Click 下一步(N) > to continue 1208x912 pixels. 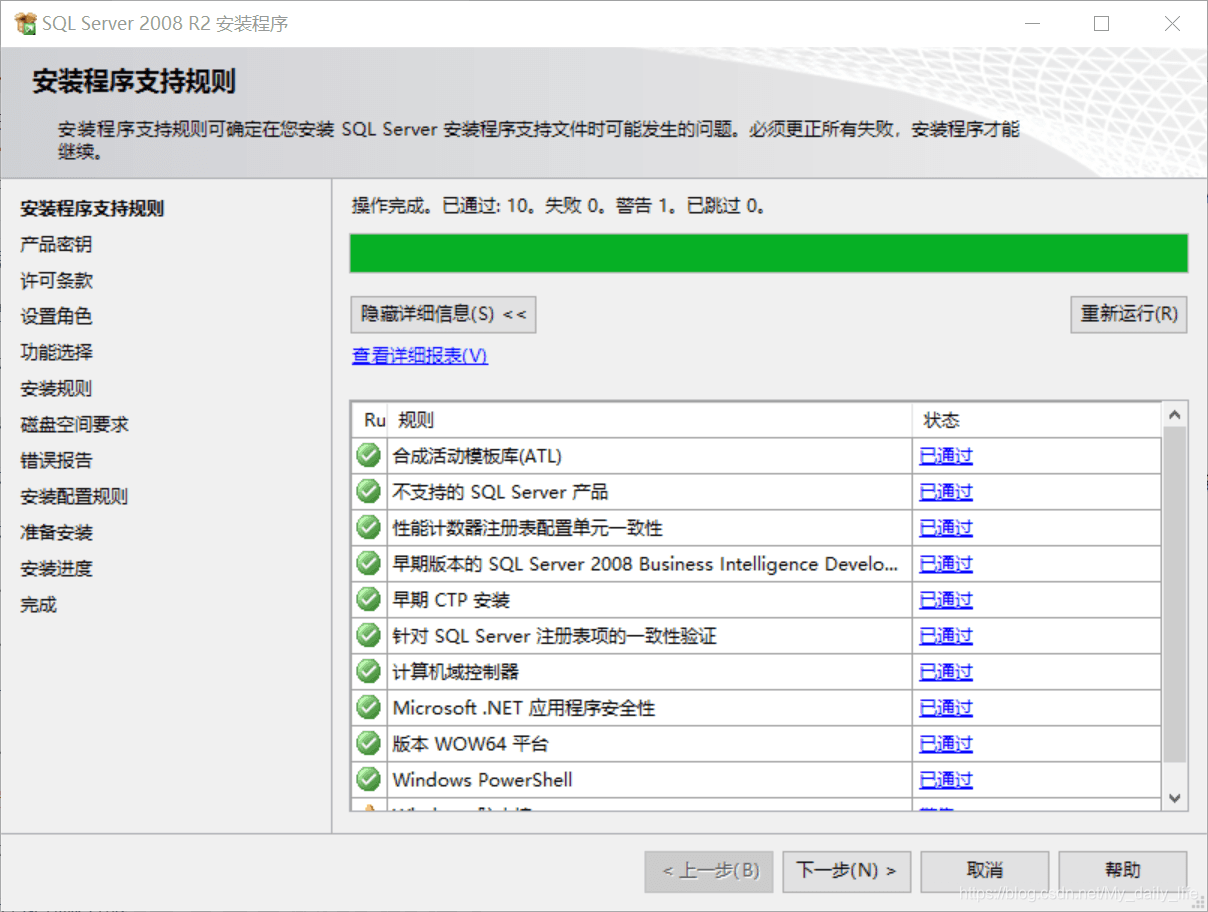tap(846, 871)
